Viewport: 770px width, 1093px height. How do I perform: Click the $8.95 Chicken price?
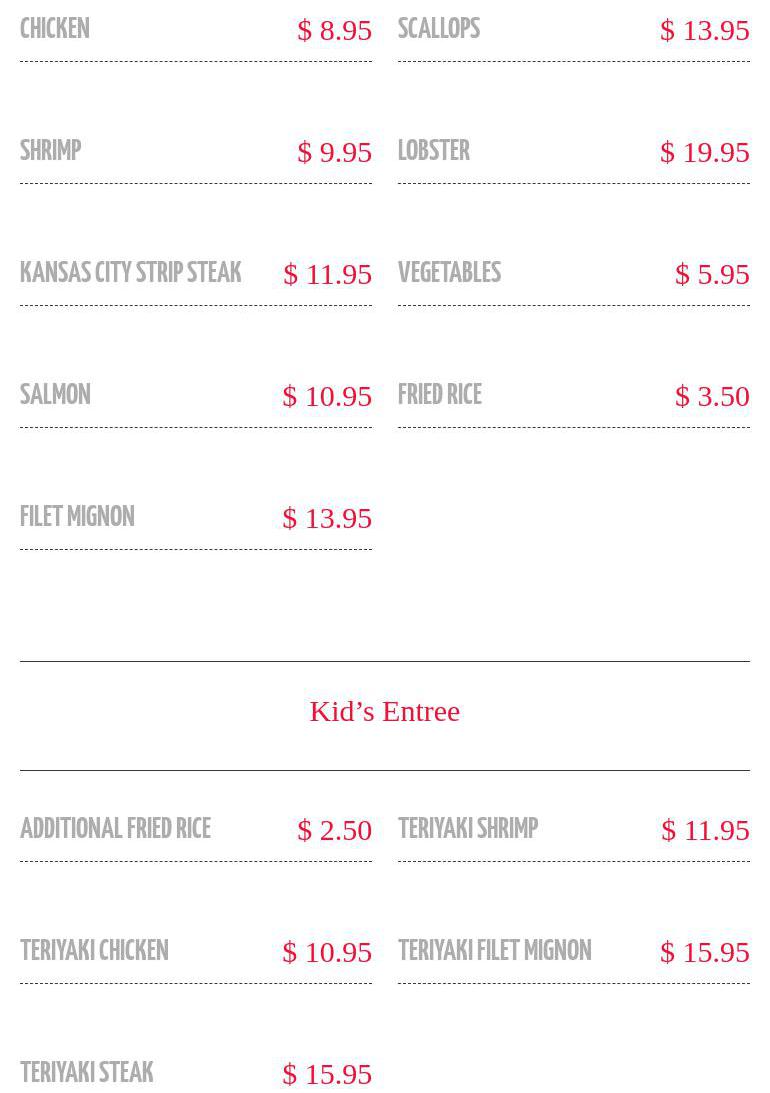(335, 30)
